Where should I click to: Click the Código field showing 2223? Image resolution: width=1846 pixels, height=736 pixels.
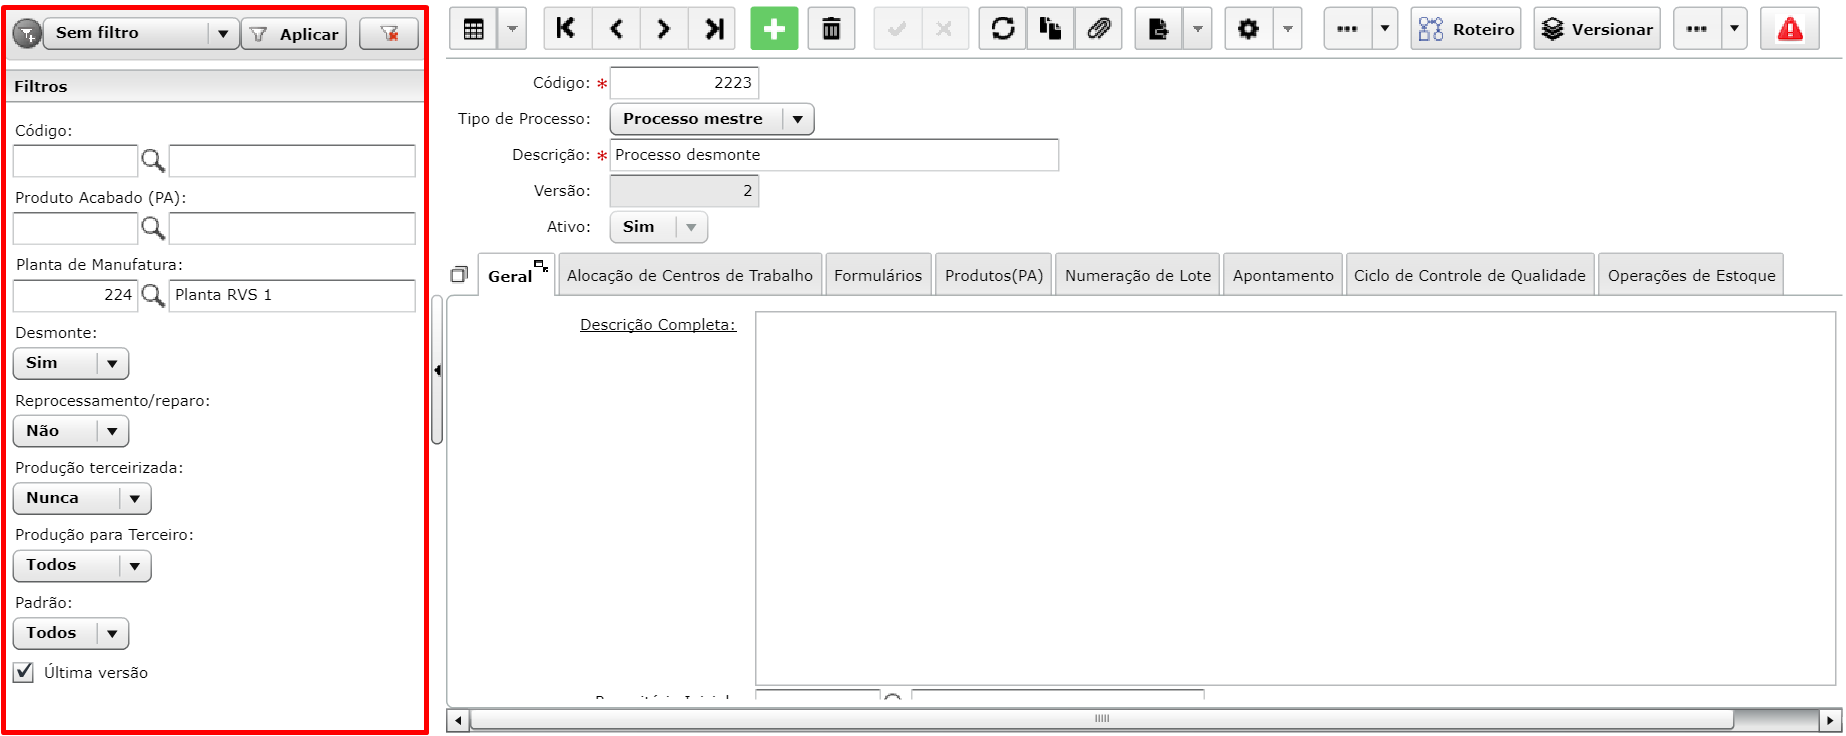684,83
